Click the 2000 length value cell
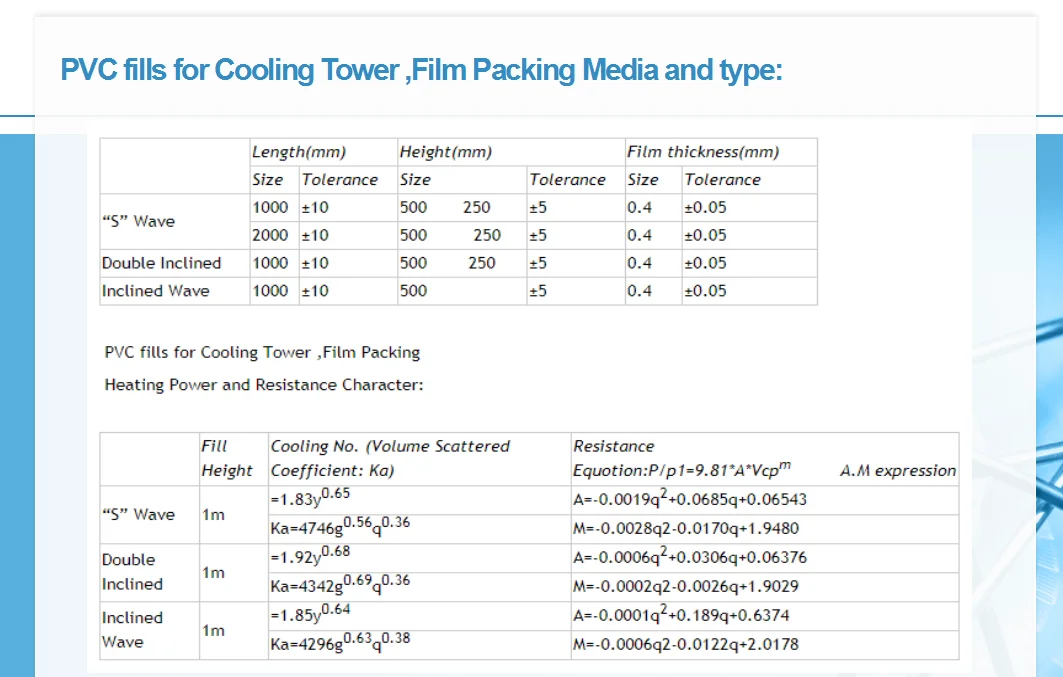 tap(269, 235)
